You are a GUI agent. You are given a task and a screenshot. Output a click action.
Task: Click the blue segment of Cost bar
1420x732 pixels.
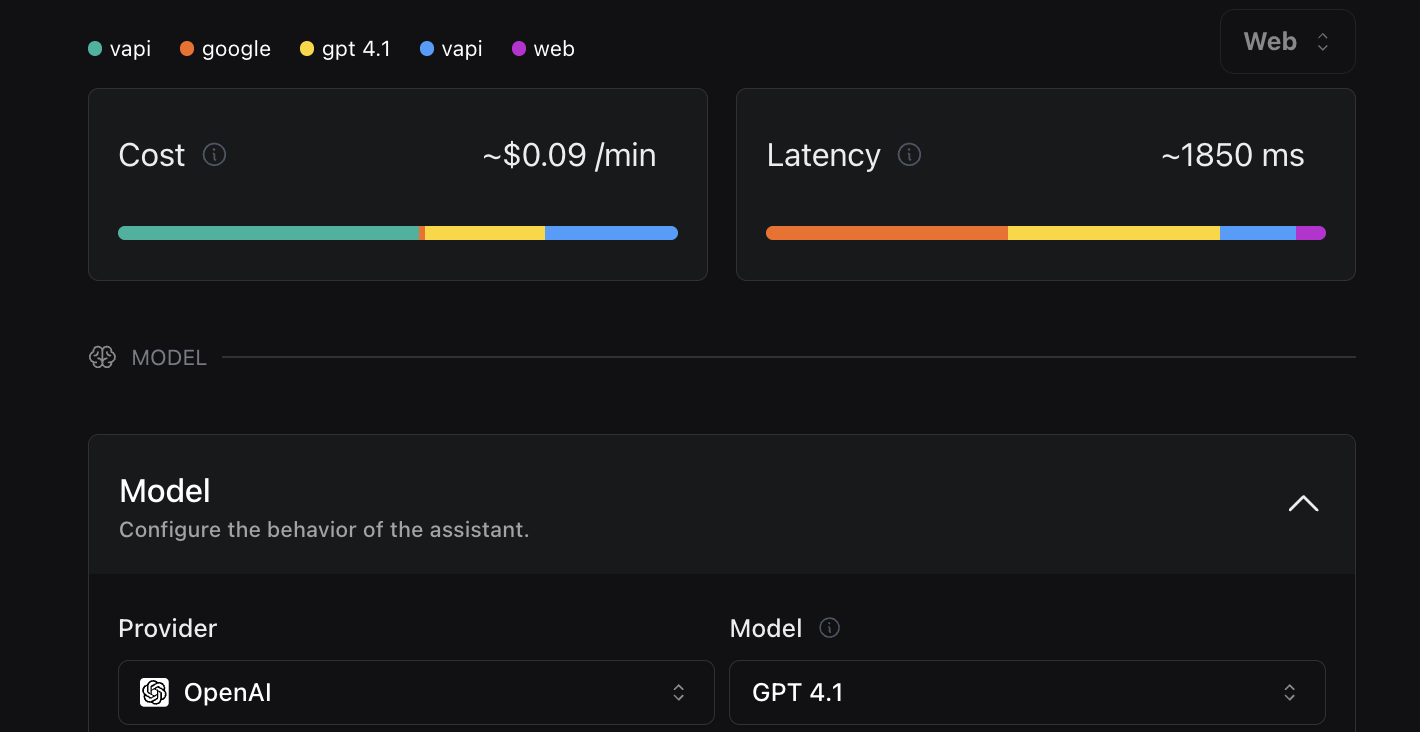pos(611,233)
